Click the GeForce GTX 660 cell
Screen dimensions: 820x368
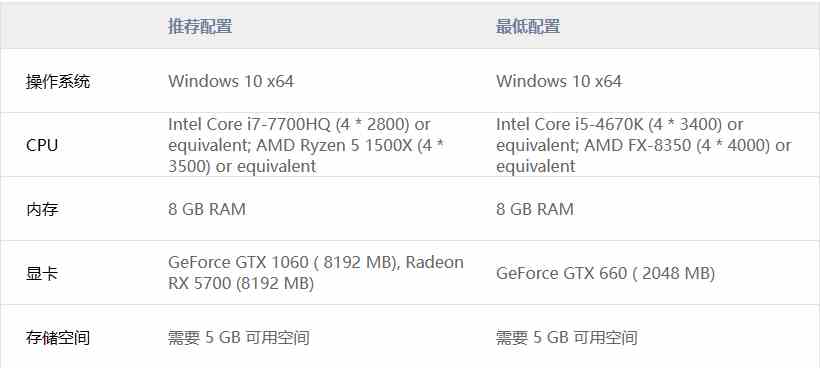point(606,273)
